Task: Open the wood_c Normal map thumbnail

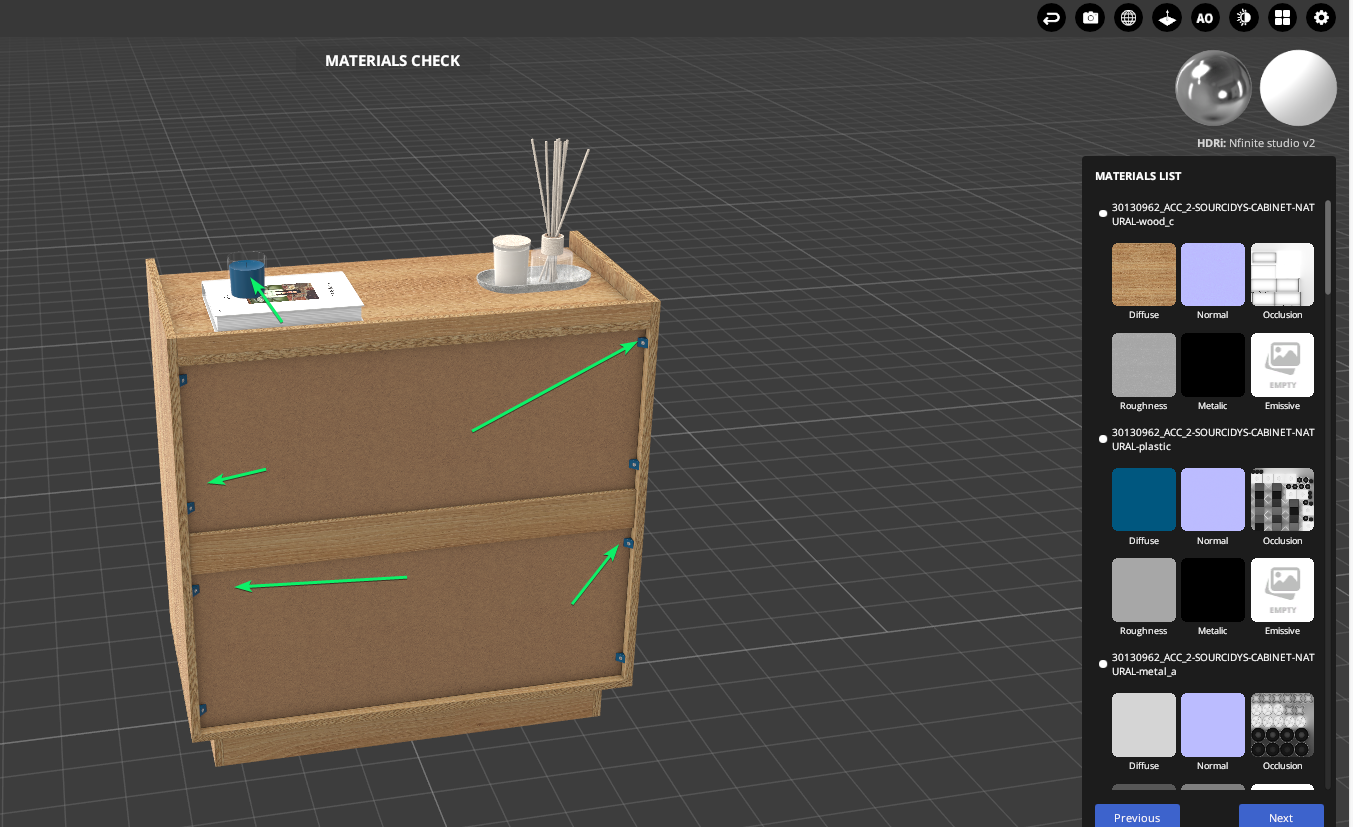Action: point(1213,274)
